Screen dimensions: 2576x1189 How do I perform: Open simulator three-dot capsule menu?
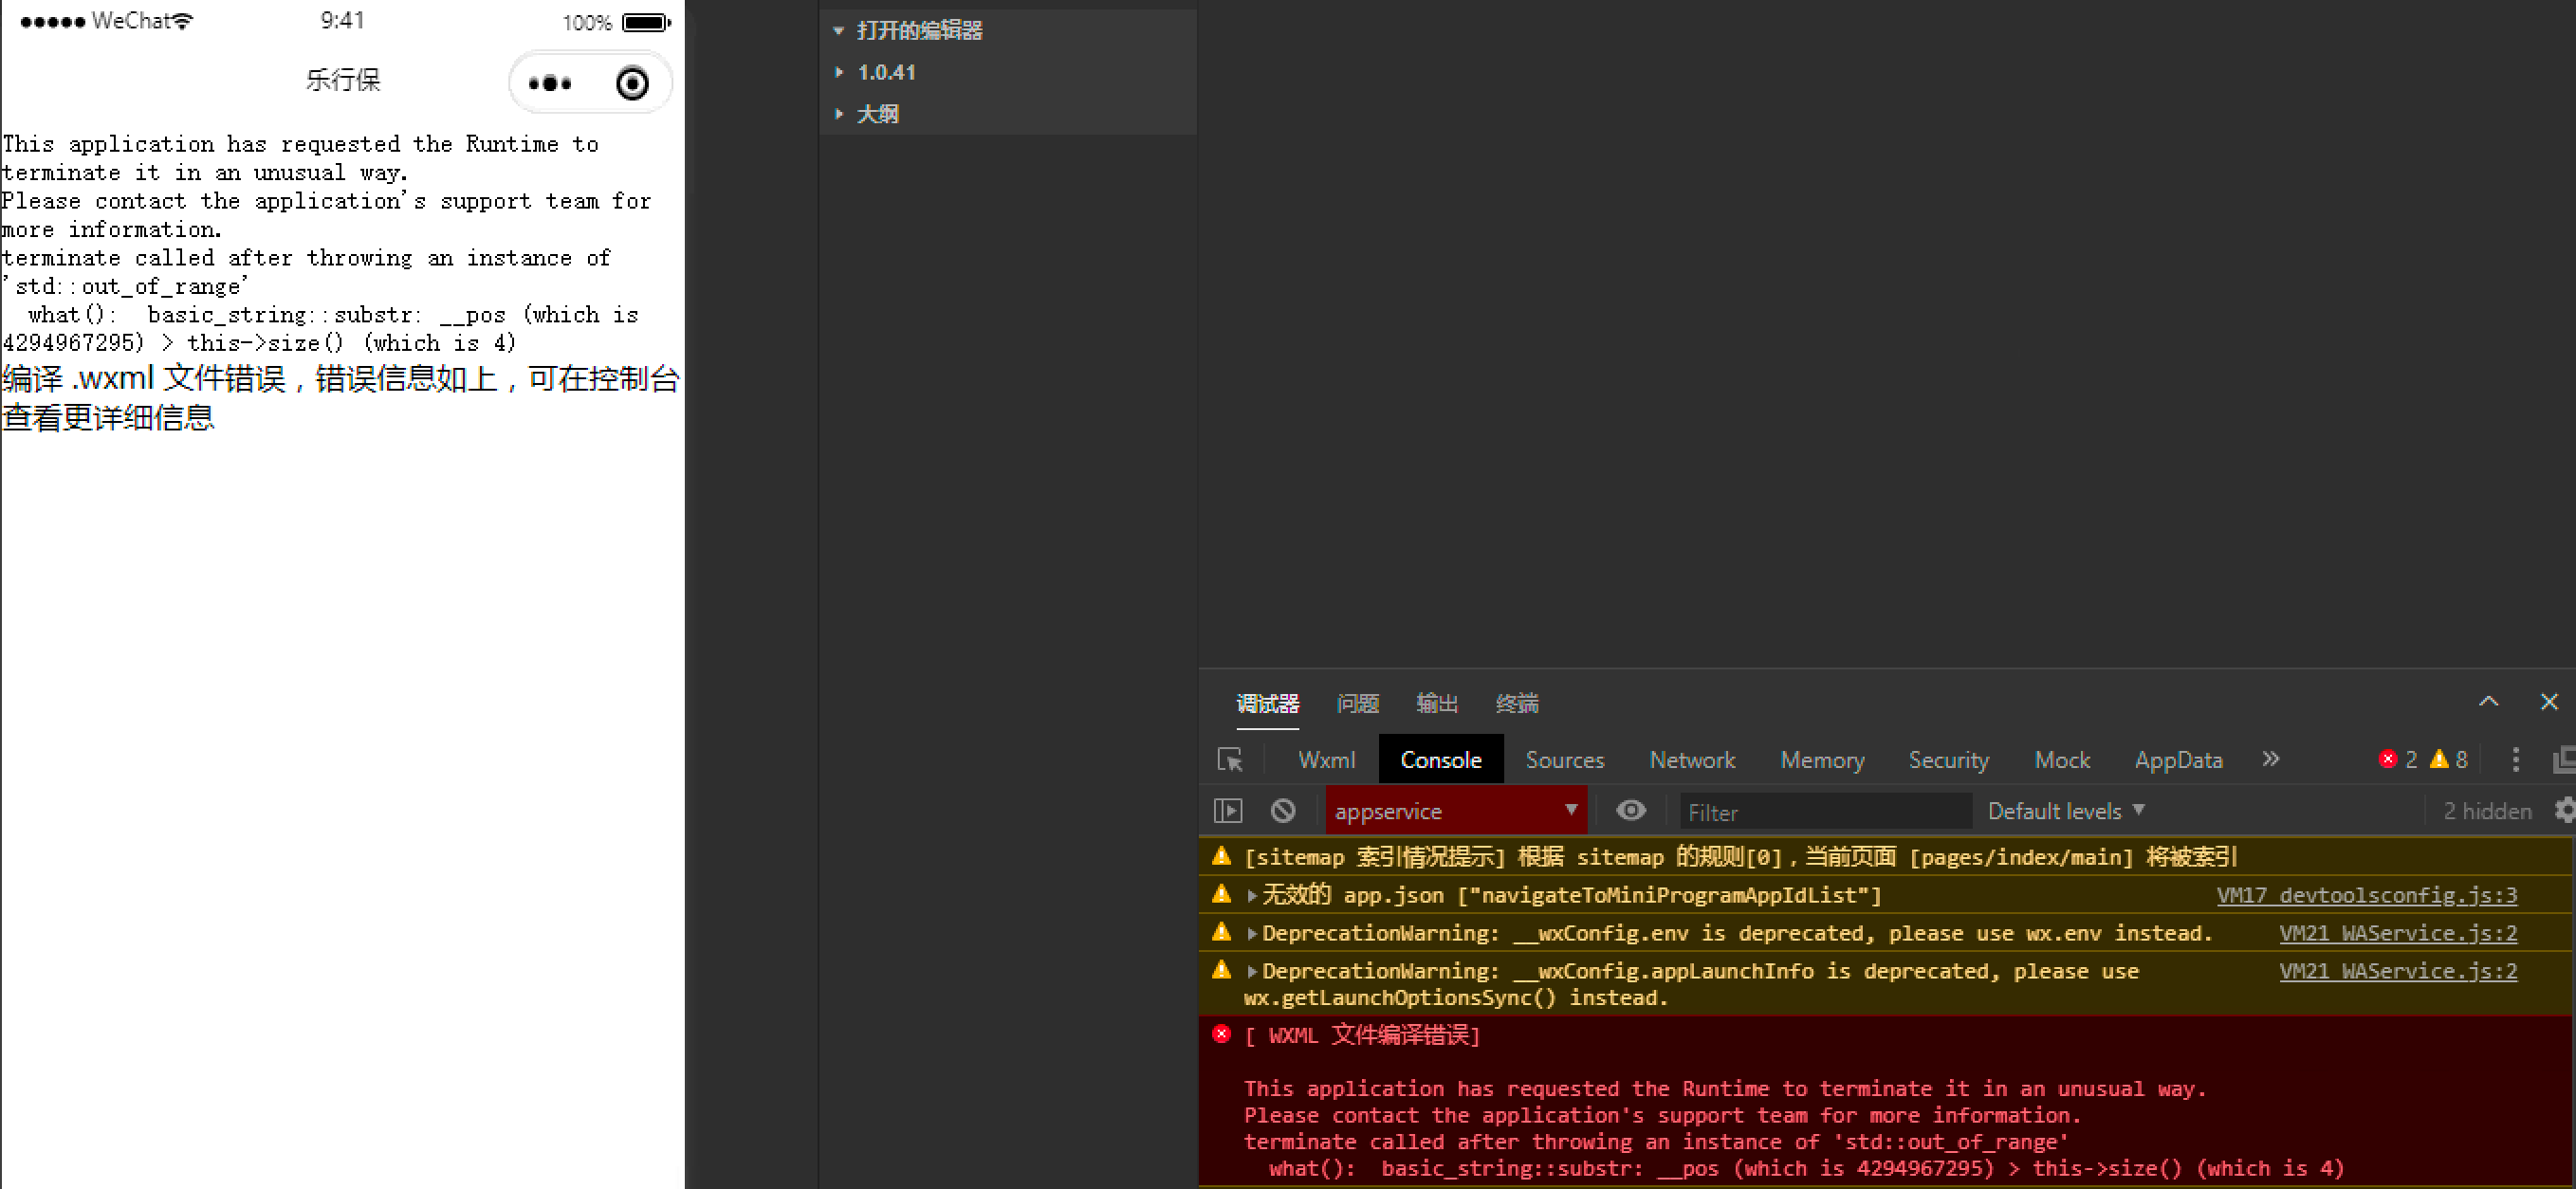coord(549,83)
